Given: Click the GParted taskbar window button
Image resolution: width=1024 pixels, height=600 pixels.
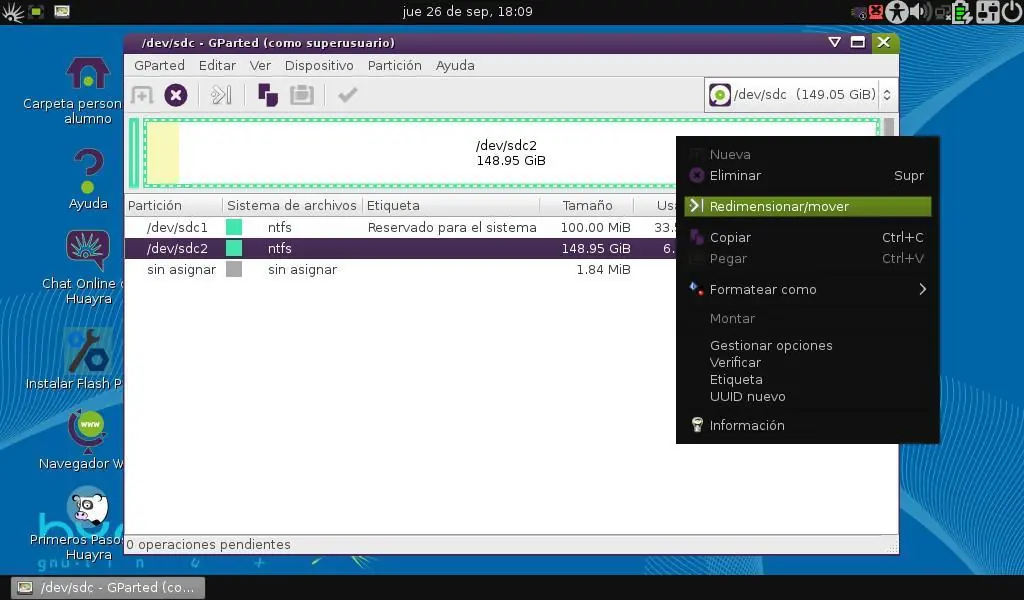Looking at the screenshot, I should click(x=108, y=588).
